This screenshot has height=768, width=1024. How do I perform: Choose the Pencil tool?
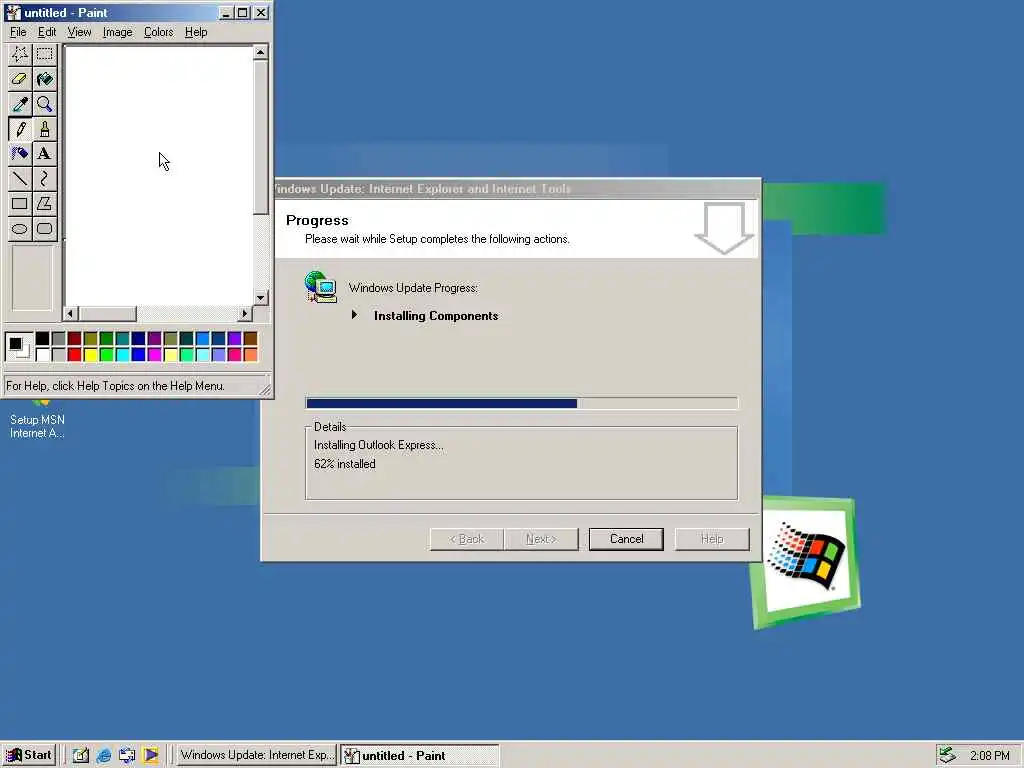(20, 129)
